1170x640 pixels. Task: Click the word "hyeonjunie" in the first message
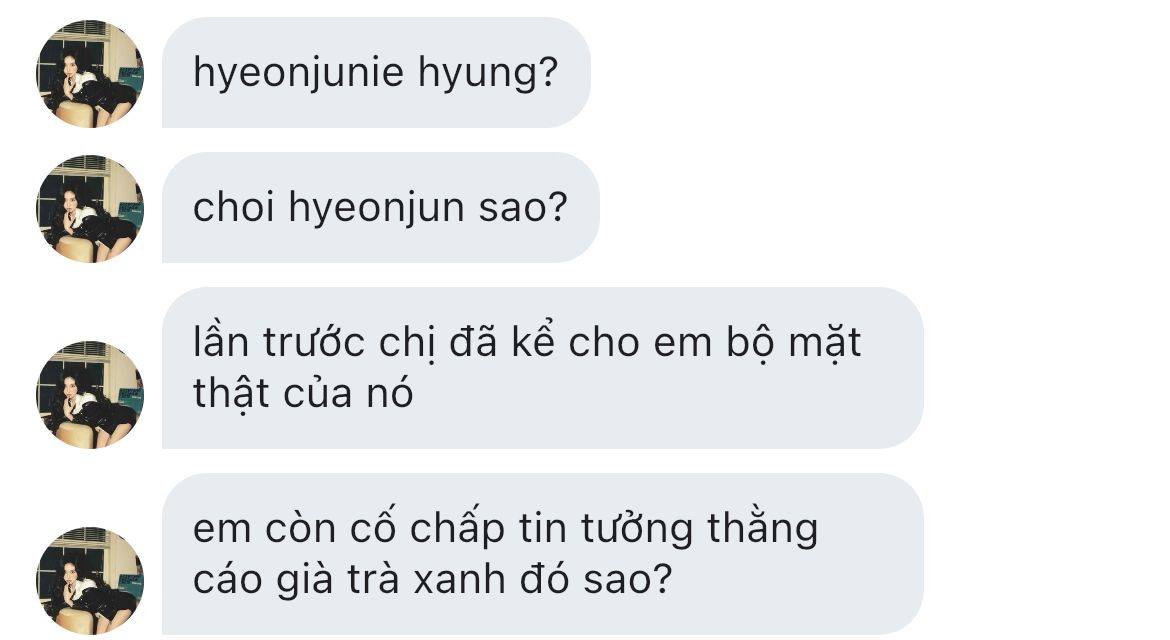(298, 73)
